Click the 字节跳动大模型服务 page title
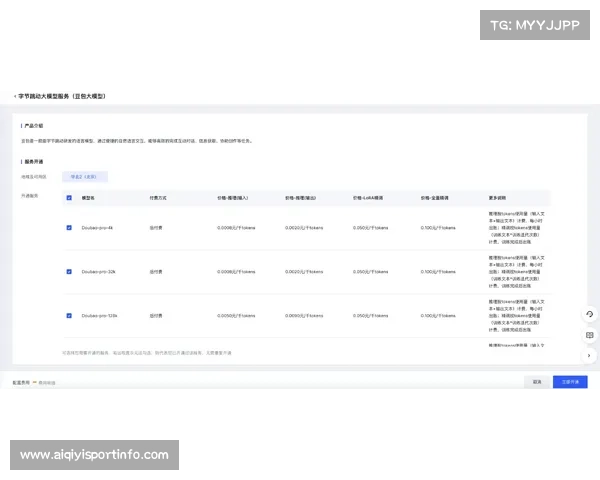Viewport: 600px width, 480px height. (x=62, y=96)
